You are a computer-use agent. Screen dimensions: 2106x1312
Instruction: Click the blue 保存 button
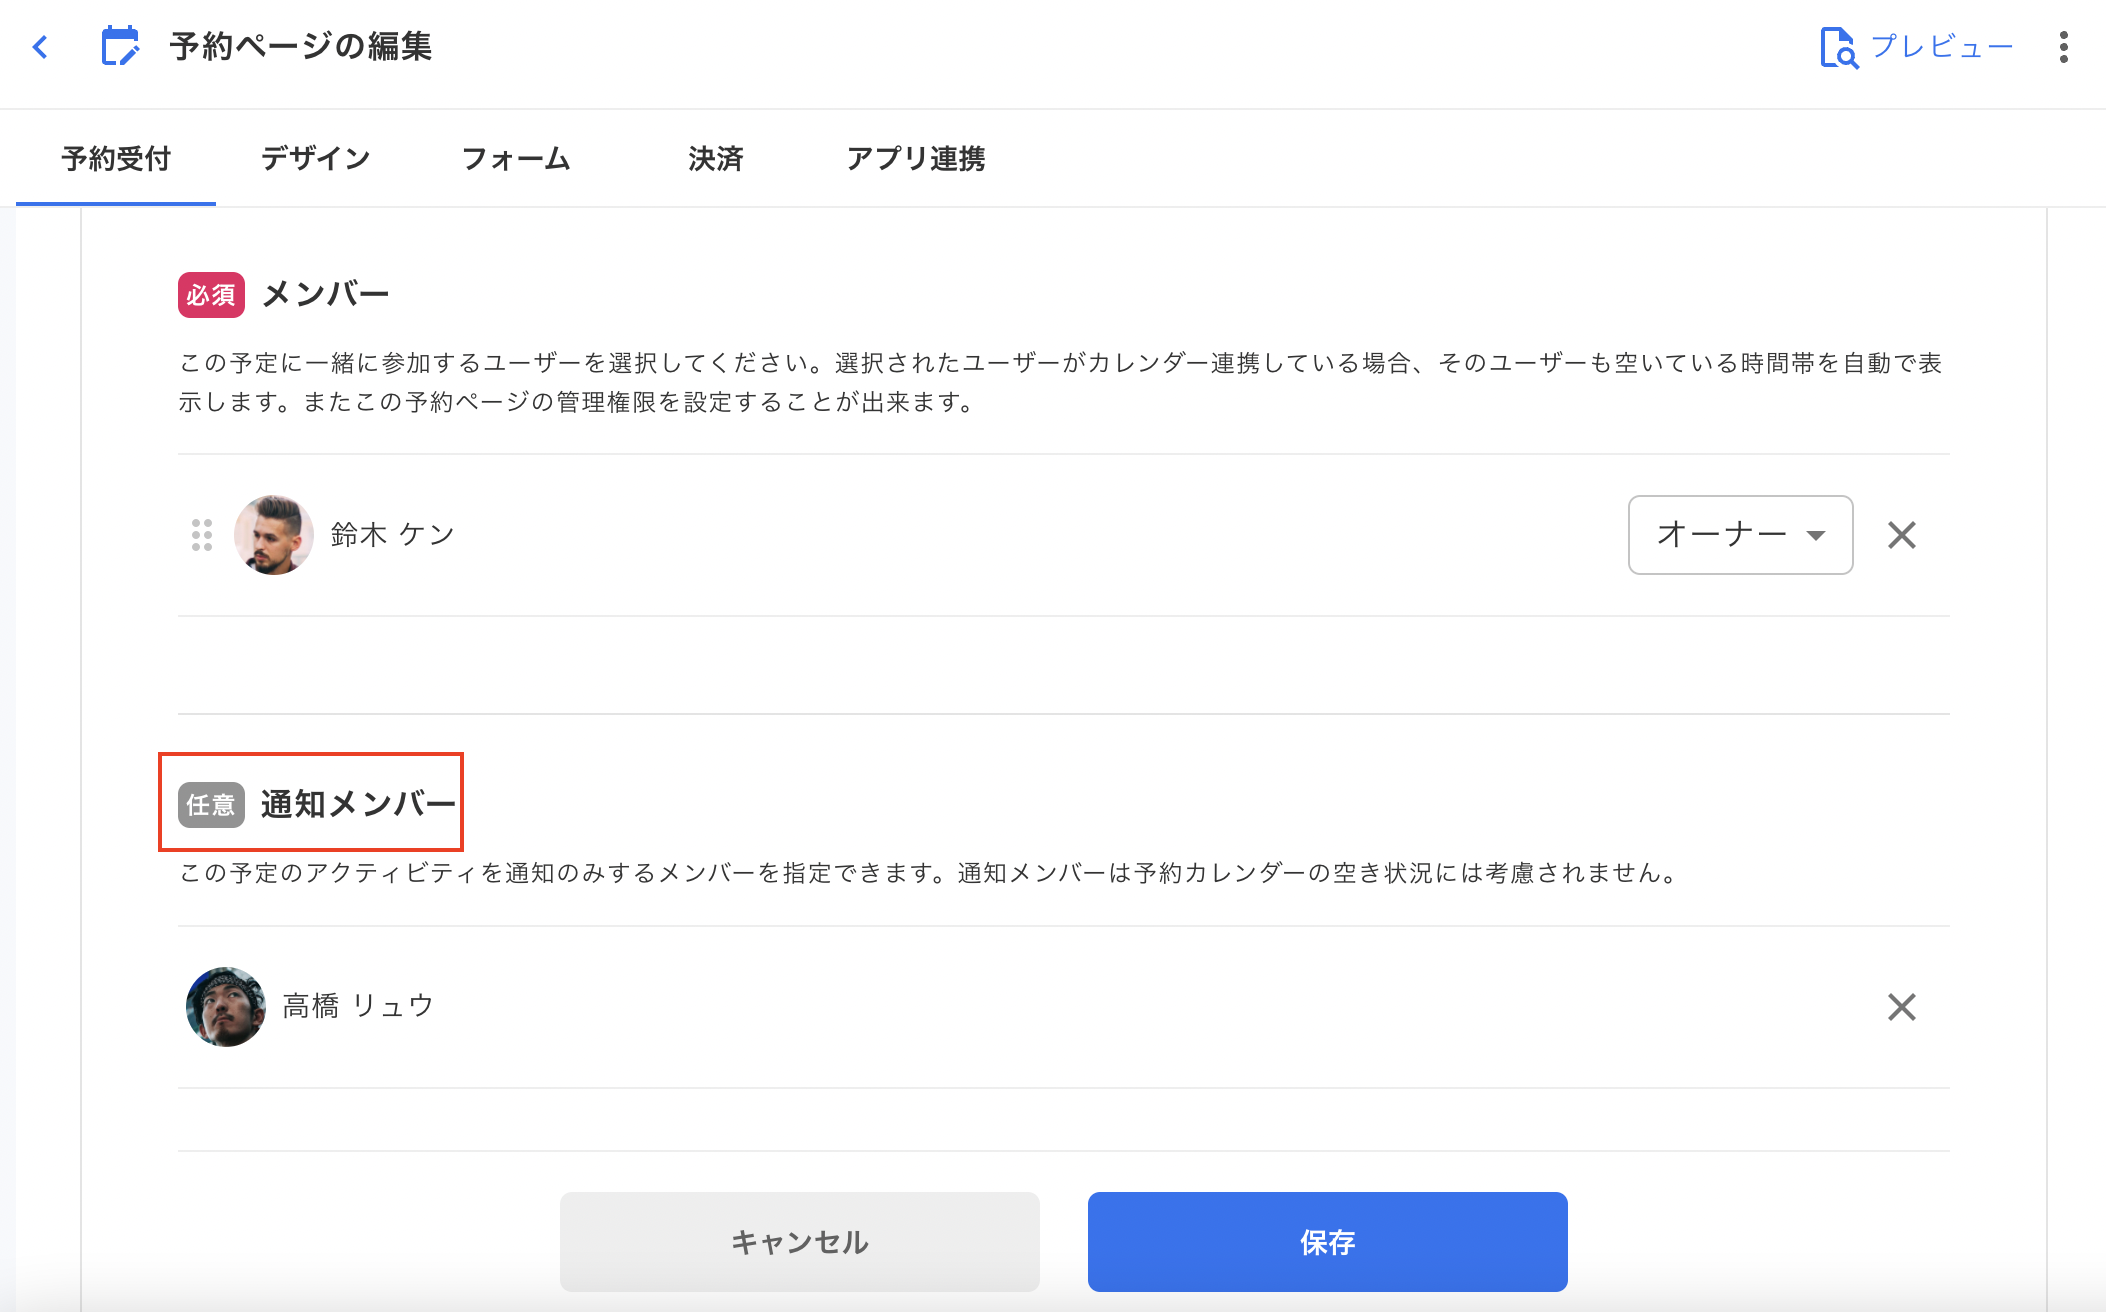coord(1327,1242)
